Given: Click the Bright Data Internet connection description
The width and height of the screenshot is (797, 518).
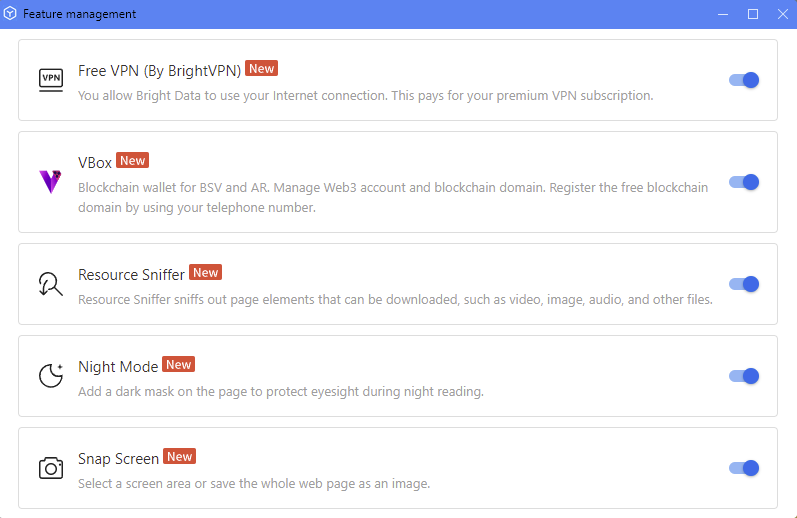Looking at the screenshot, I should pyautogui.click(x=365, y=96).
